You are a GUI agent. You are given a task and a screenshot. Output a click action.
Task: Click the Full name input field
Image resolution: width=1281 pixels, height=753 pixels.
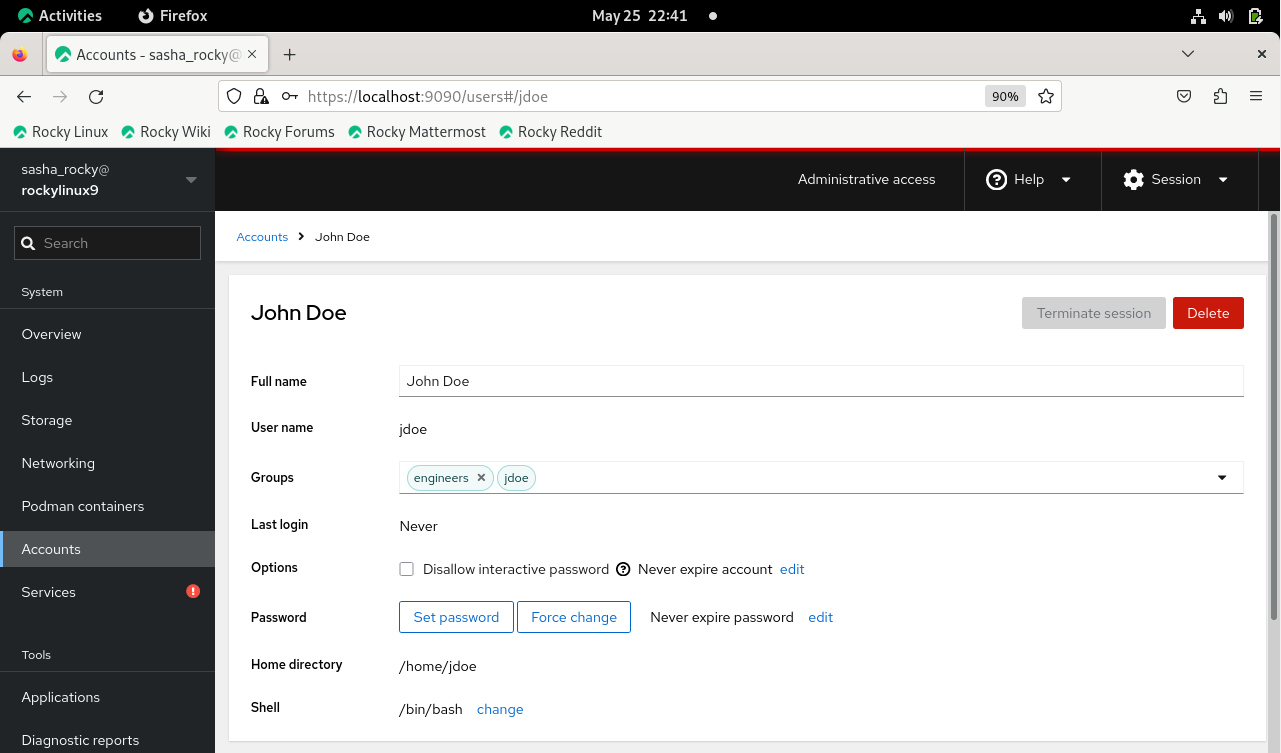click(x=820, y=381)
